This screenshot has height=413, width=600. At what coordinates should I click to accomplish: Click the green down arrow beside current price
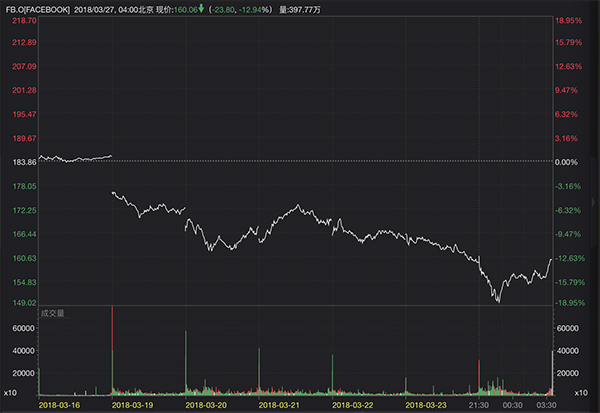coord(201,8)
